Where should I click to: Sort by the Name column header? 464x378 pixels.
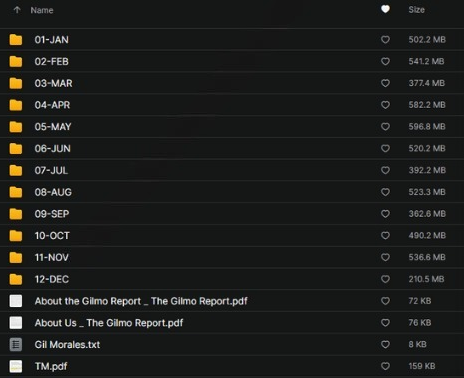tap(42, 10)
